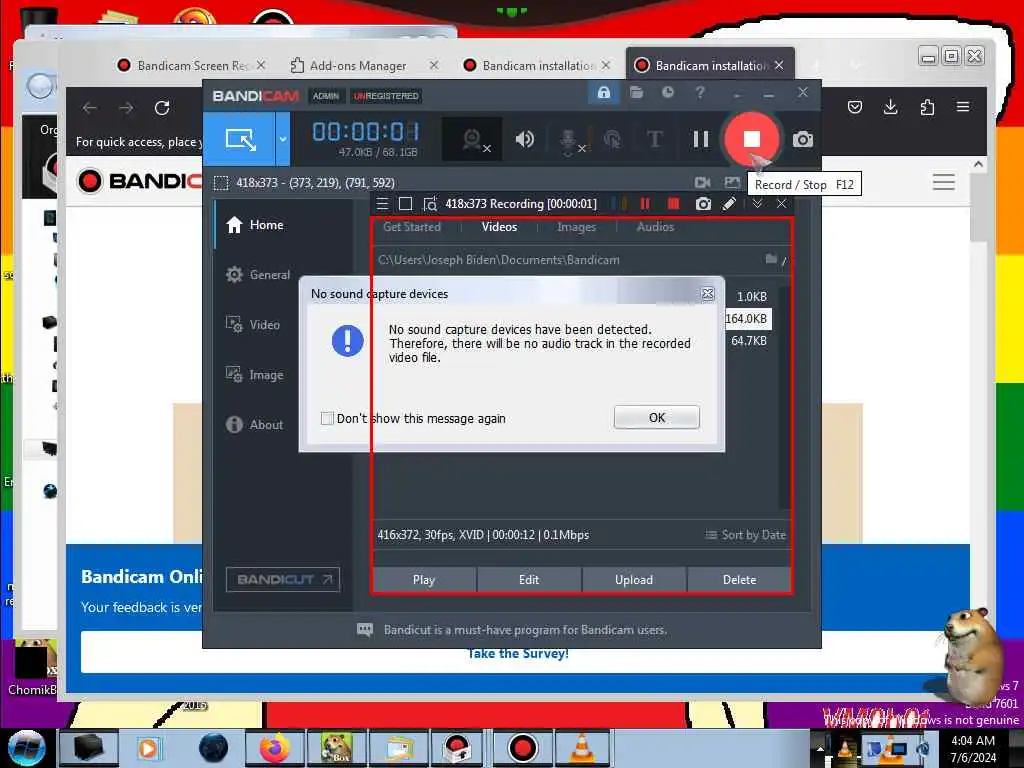Check 'Don't show this message again'
The image size is (1024, 768).
click(327, 419)
